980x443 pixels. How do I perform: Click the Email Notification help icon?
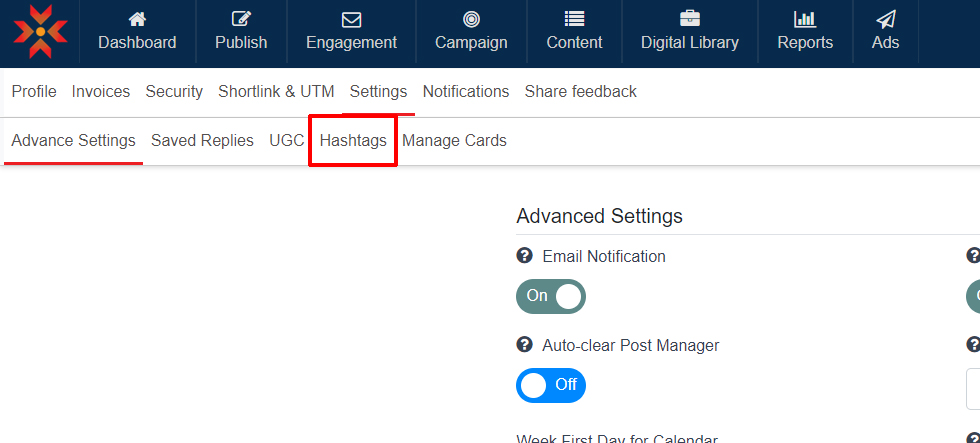(524, 256)
